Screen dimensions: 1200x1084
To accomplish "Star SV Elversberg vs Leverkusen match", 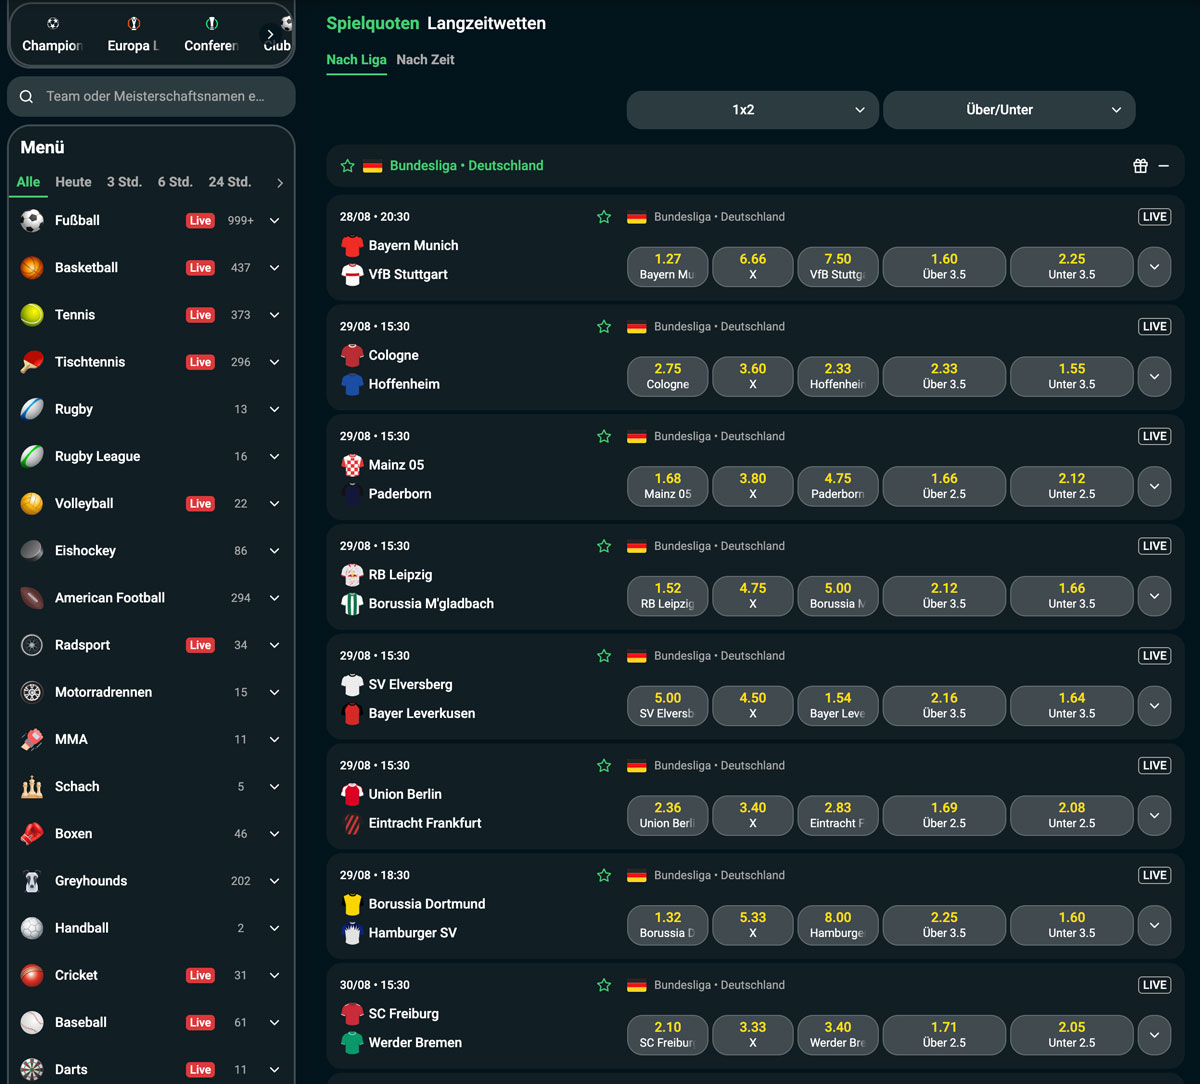I will (x=604, y=656).
